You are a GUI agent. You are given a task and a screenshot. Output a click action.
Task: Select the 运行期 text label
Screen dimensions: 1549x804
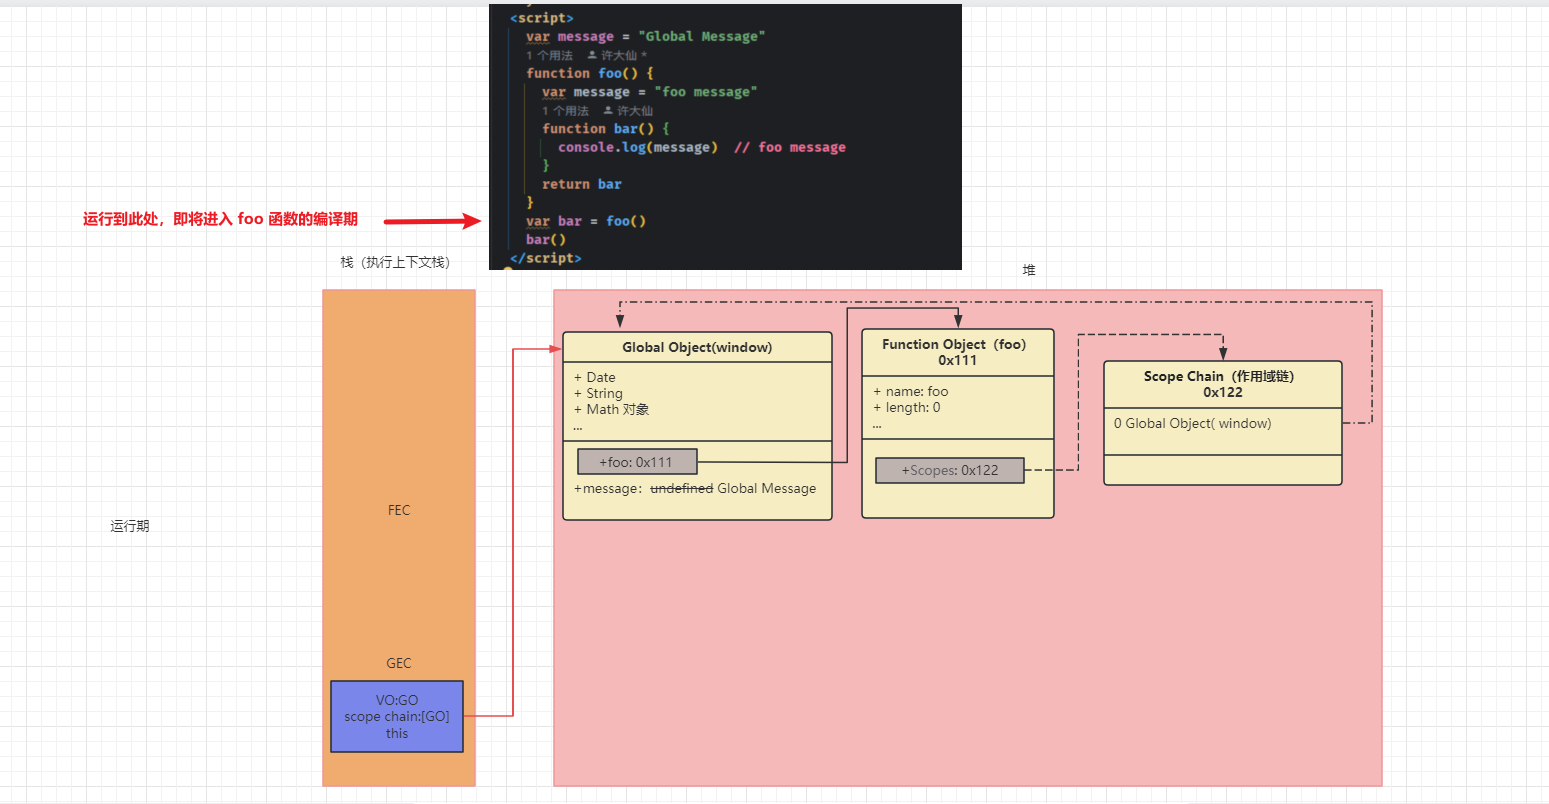click(x=130, y=526)
